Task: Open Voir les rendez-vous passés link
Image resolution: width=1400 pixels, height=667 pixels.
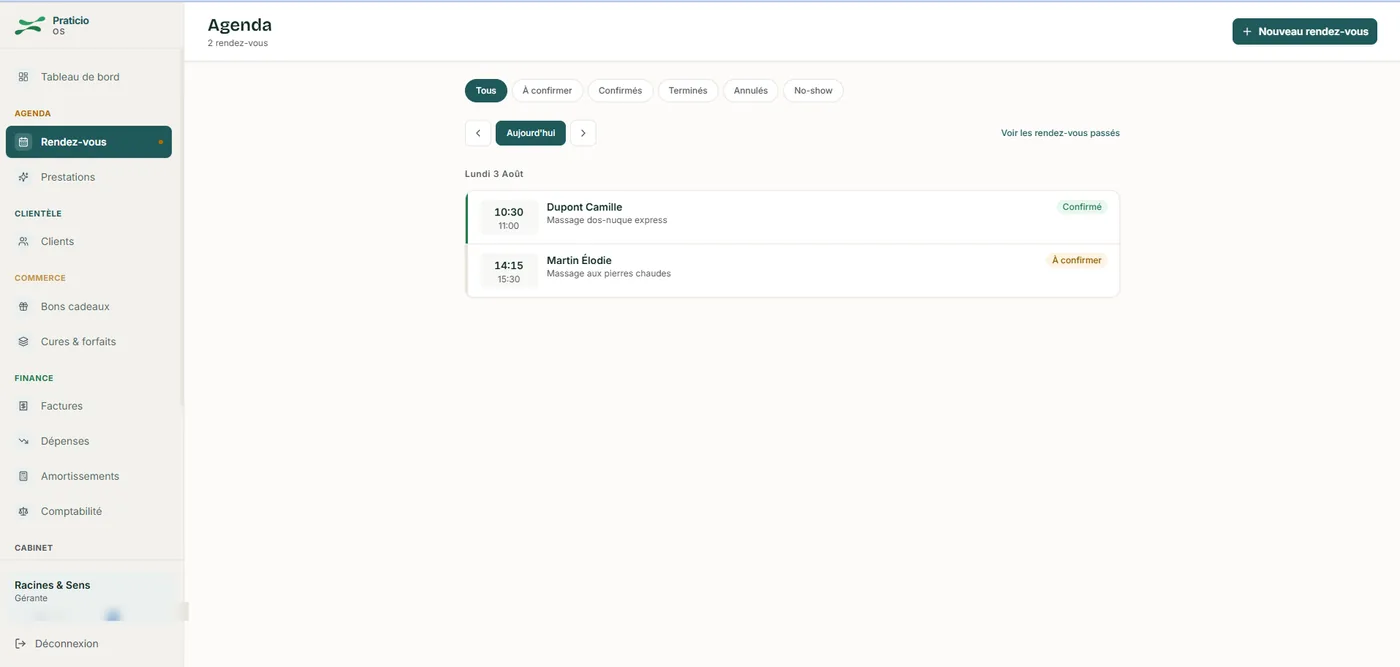Action: point(1060,133)
